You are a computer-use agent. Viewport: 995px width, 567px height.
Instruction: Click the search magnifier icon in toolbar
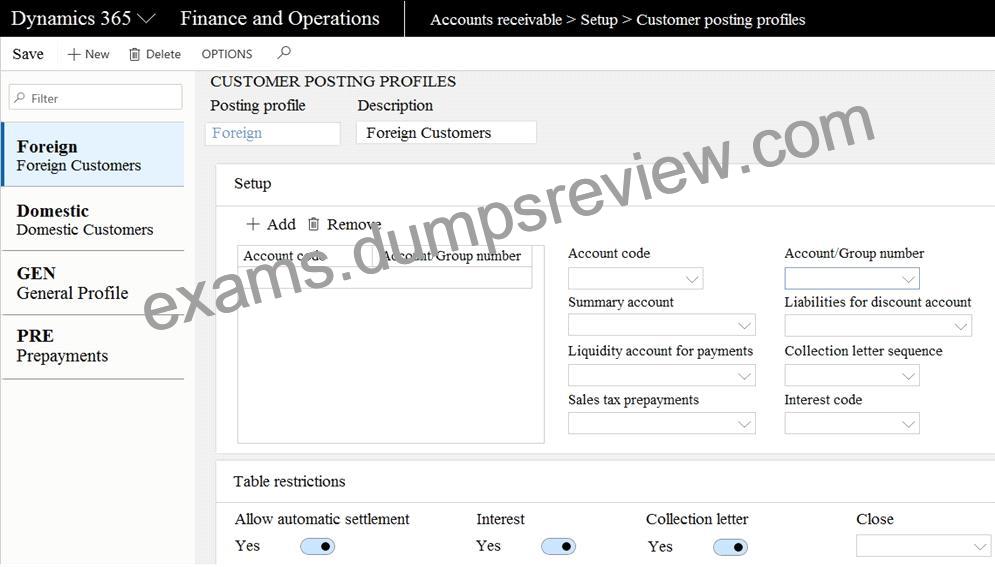click(x=284, y=53)
